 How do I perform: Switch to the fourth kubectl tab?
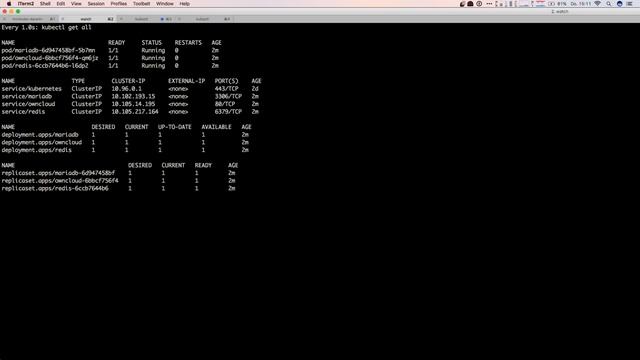(205, 19)
